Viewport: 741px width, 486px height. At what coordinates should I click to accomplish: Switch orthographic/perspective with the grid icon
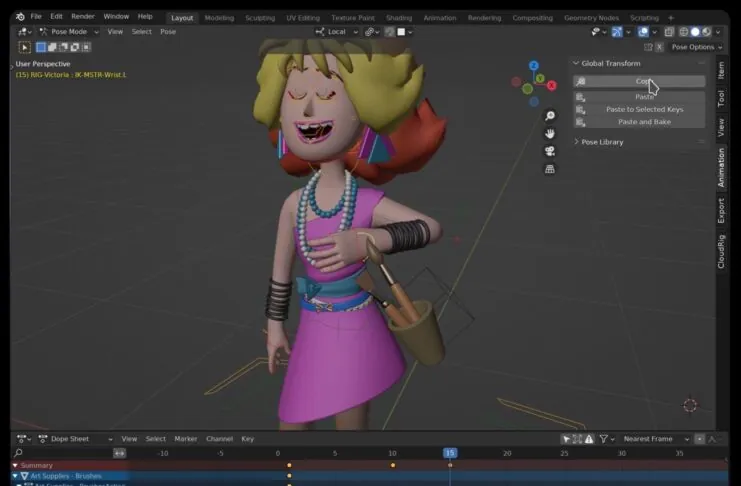550,169
